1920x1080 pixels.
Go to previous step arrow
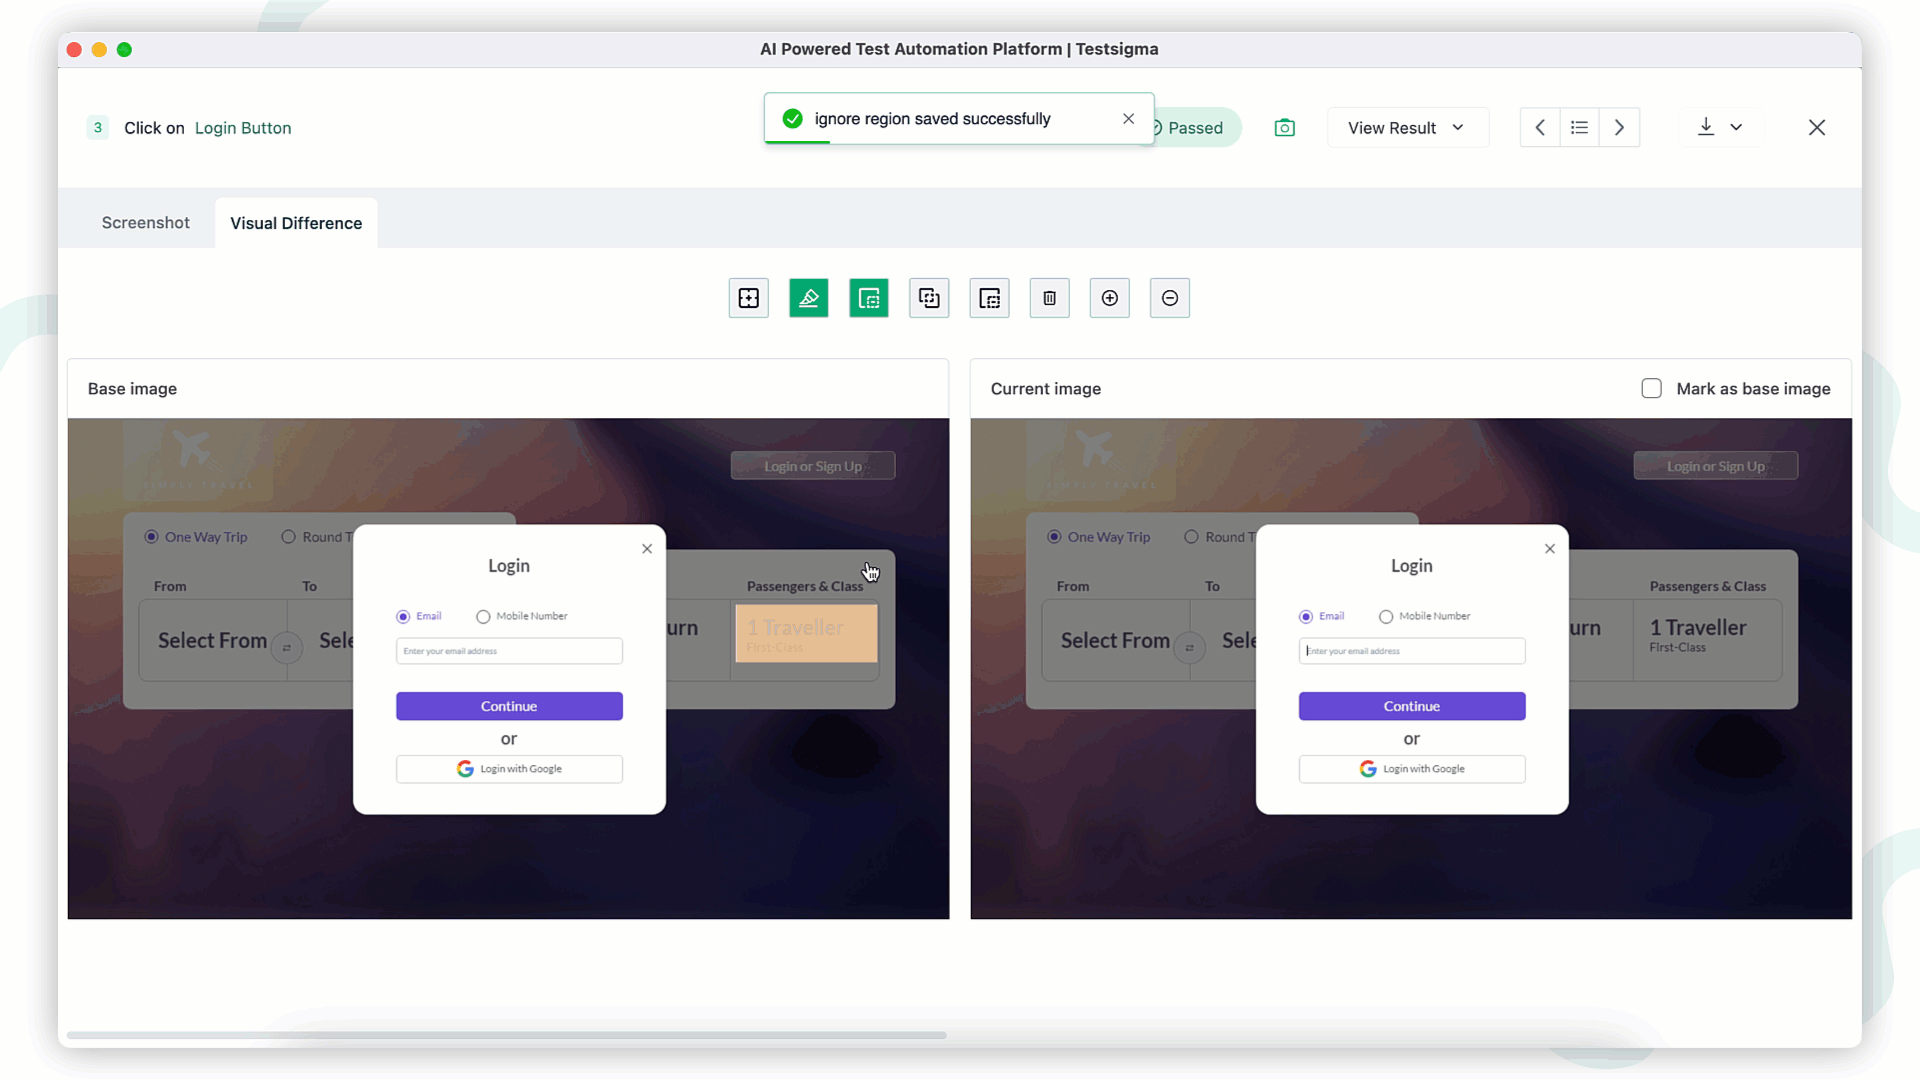tap(1540, 128)
